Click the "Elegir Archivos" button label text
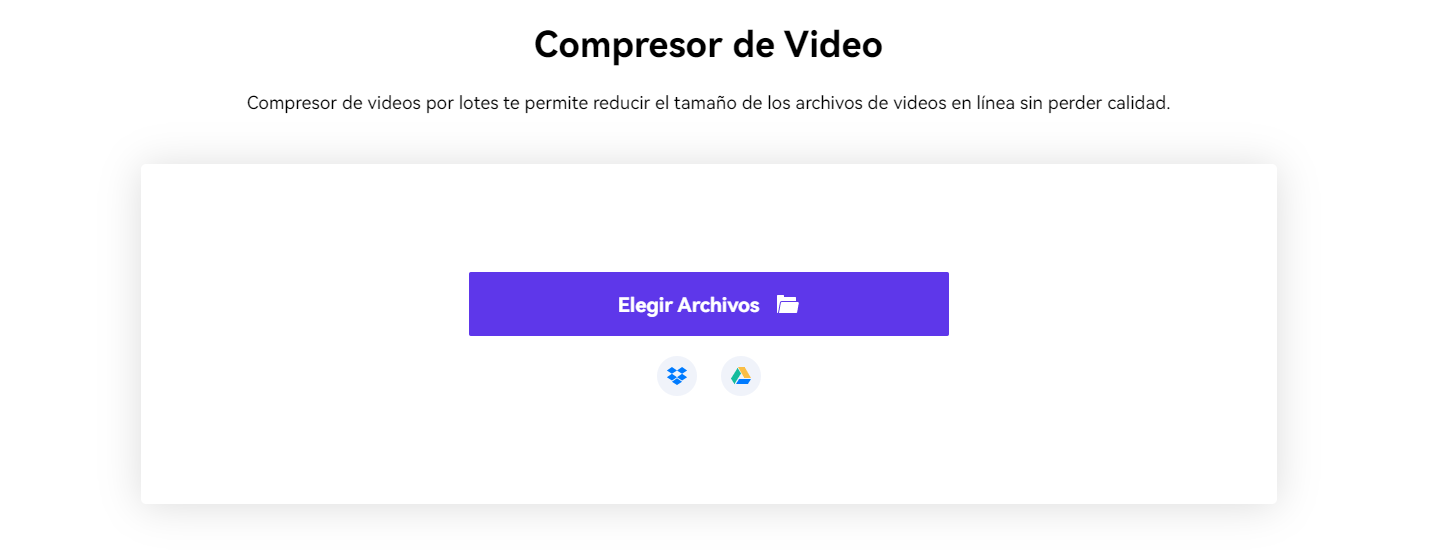This screenshot has width=1452, height=550. [x=689, y=305]
